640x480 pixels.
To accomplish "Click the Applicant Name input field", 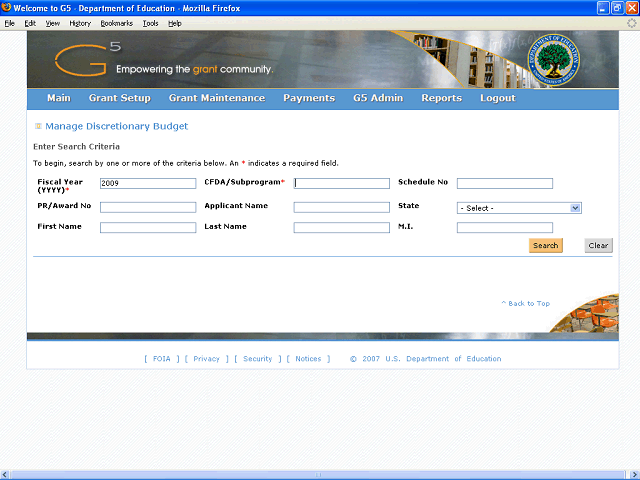I will (x=342, y=207).
